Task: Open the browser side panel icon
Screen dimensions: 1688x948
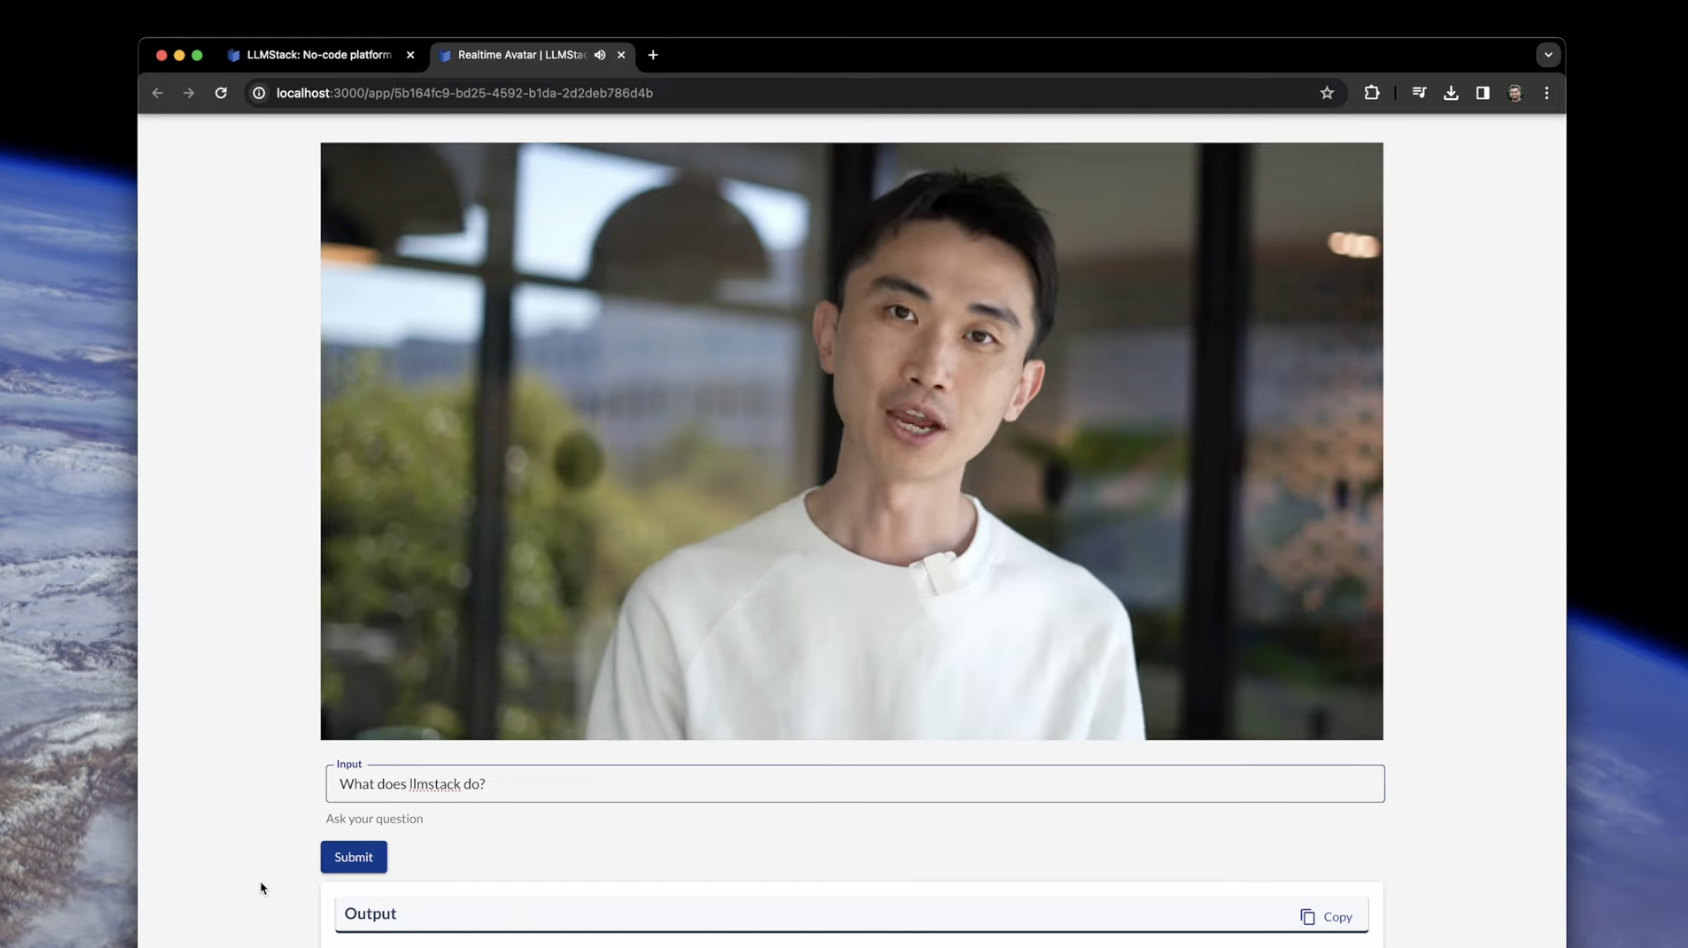Action: coord(1482,92)
